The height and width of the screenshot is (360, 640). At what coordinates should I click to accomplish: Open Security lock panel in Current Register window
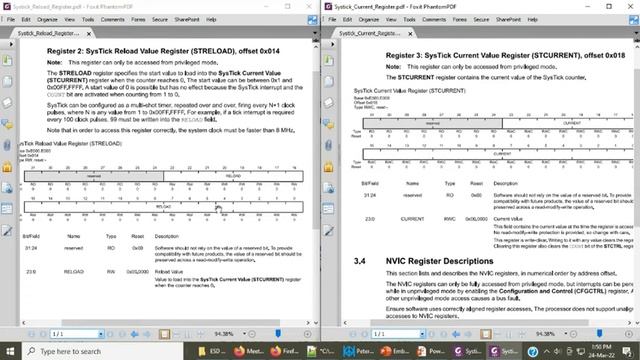[x=329, y=166]
